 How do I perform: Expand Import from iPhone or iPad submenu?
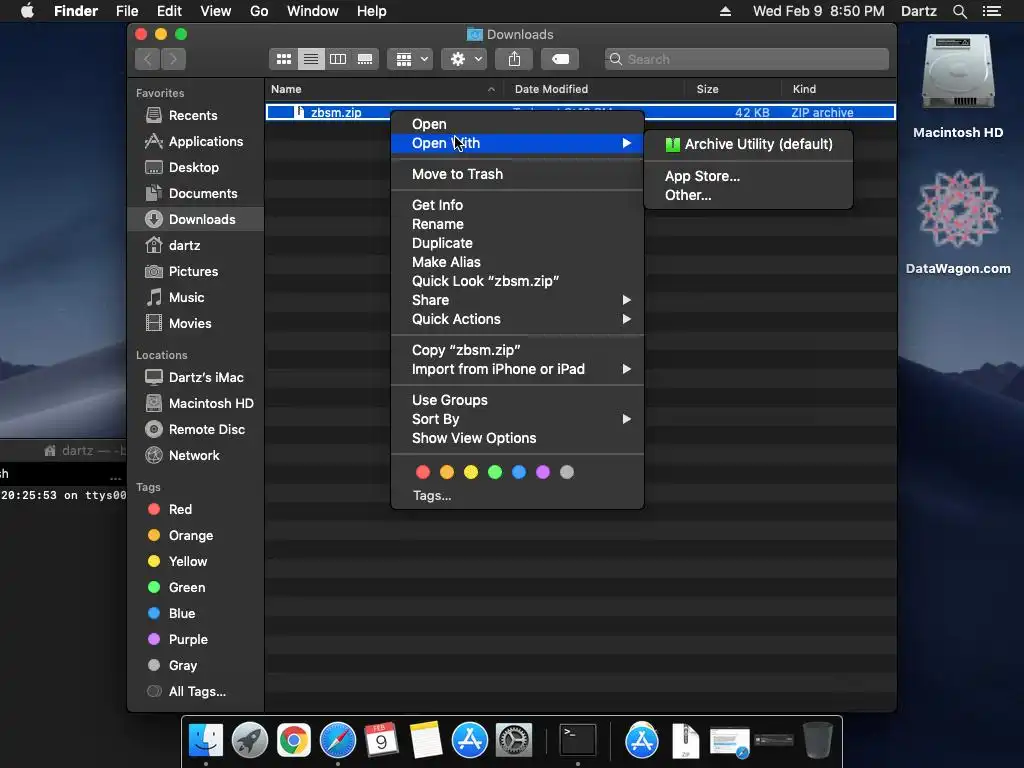click(x=517, y=369)
